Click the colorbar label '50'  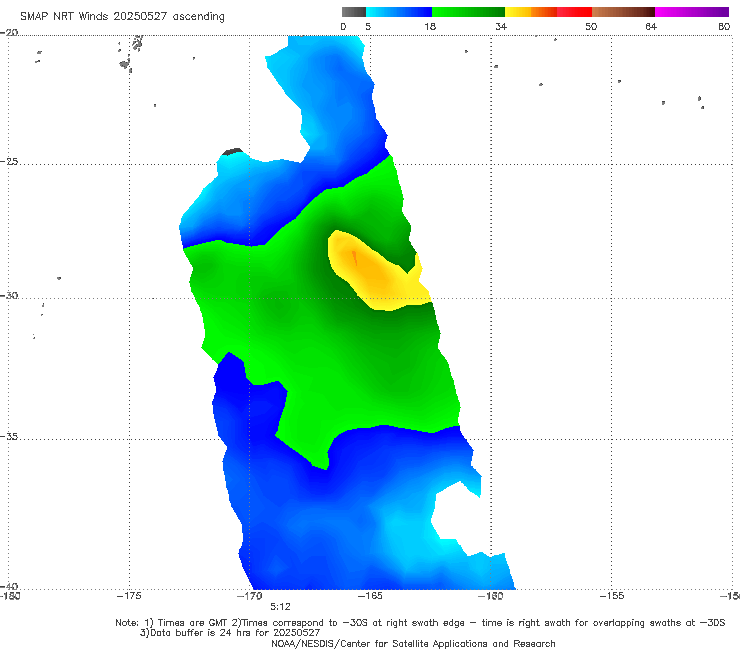click(591, 26)
